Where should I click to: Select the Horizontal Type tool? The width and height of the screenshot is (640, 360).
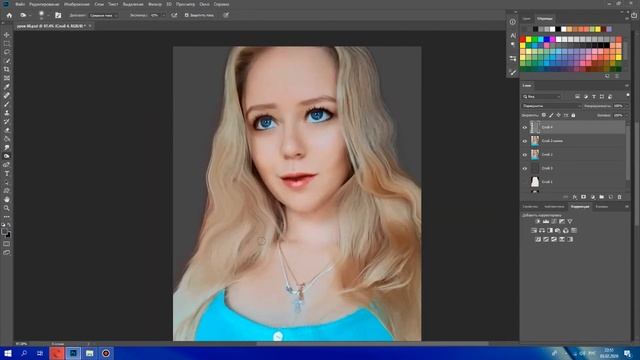coord(7,174)
